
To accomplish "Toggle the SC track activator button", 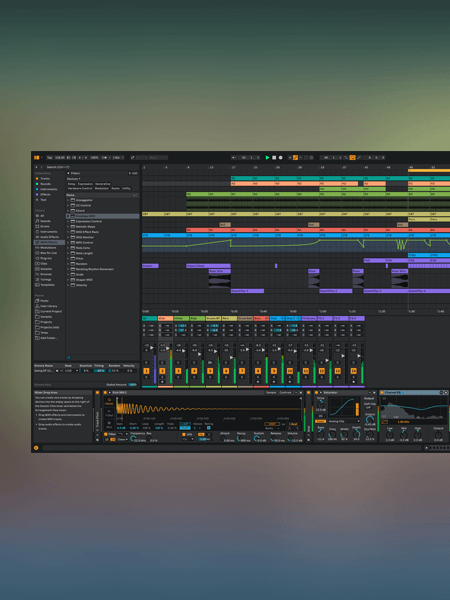I will coord(146,371).
